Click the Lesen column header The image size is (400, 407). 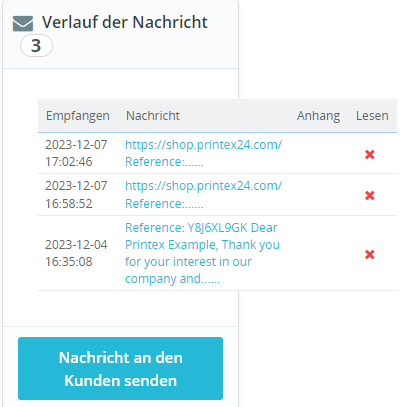click(372, 116)
